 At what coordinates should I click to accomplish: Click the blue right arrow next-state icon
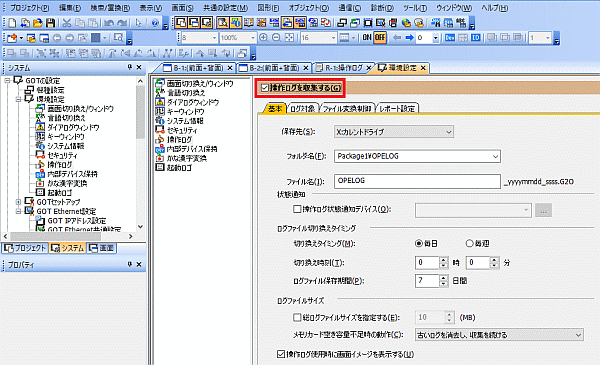tap(409, 37)
